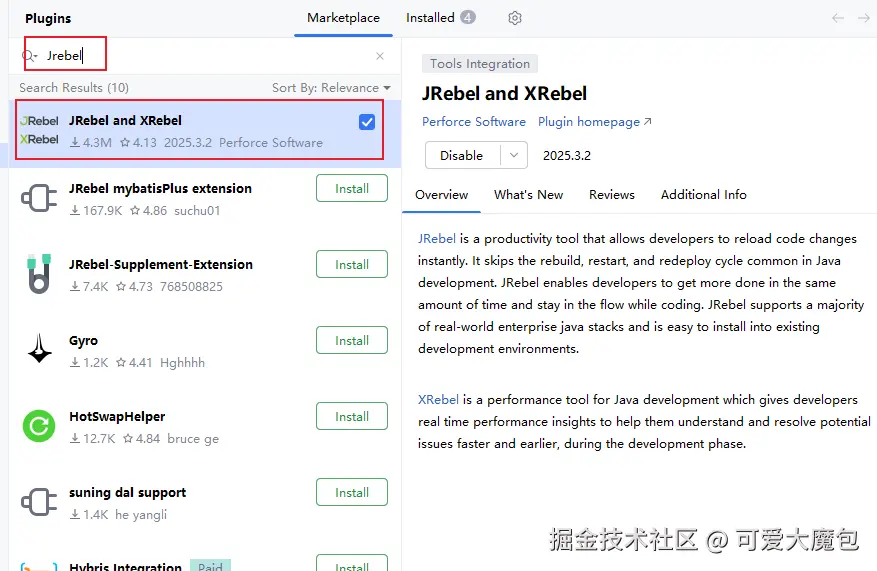Click the JRebel and XRebel logo icon
Viewport: 877px width, 571px height.
[x=39, y=130]
